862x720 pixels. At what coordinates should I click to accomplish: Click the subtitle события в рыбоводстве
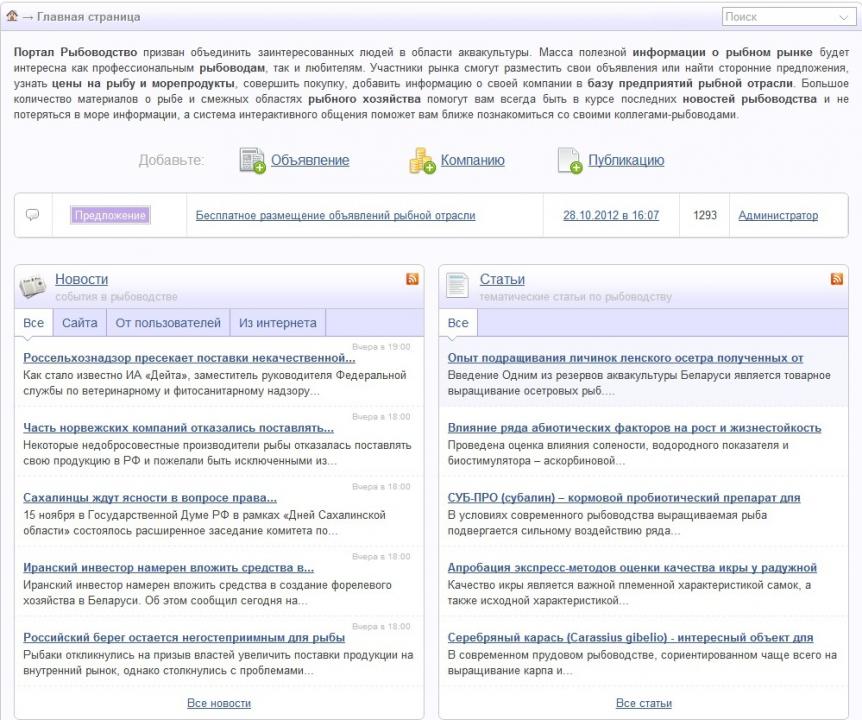(116, 296)
